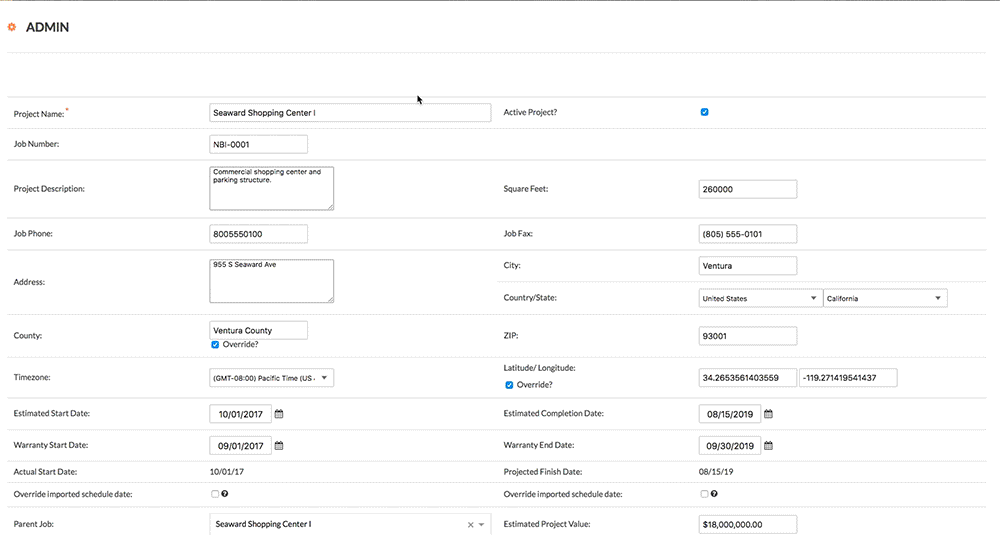Click the Project Description text area
This screenshot has width=1000, height=535.
coord(271,188)
